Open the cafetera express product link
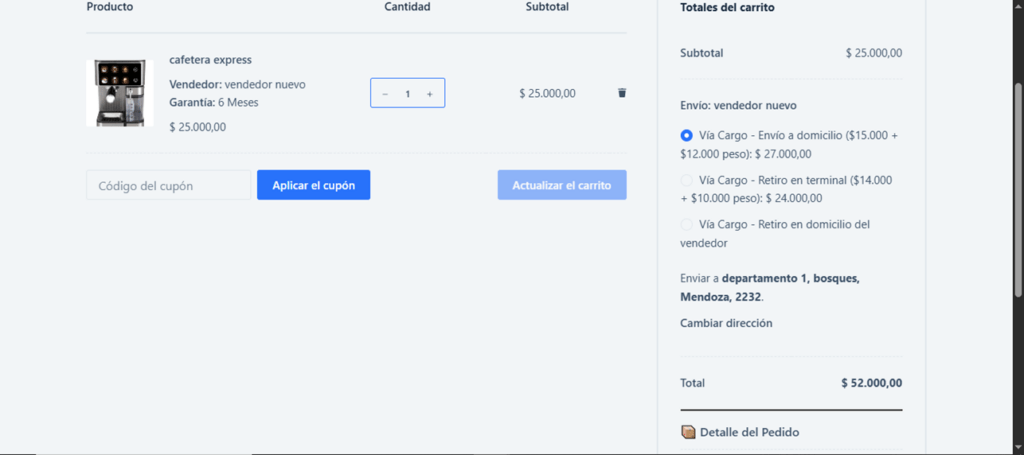 210,60
